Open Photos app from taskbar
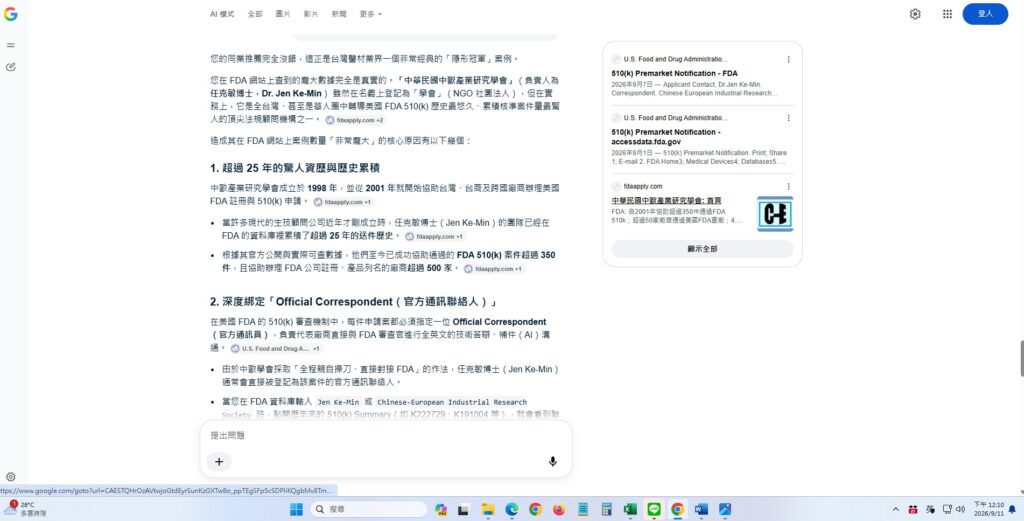This screenshot has height=521, width=1024. (x=725, y=509)
